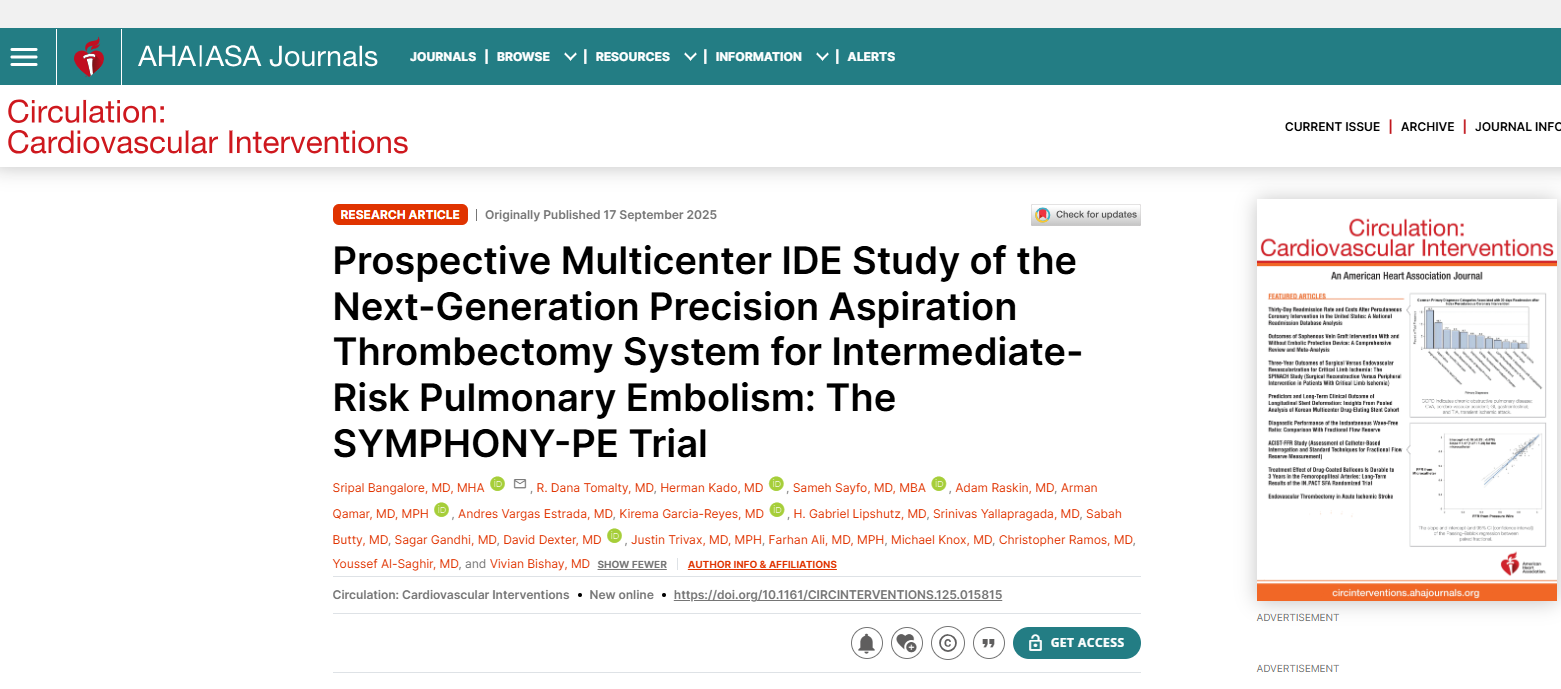1561x689 pixels.
Task: Collapse author list with Show Fewer
Action: (x=632, y=565)
